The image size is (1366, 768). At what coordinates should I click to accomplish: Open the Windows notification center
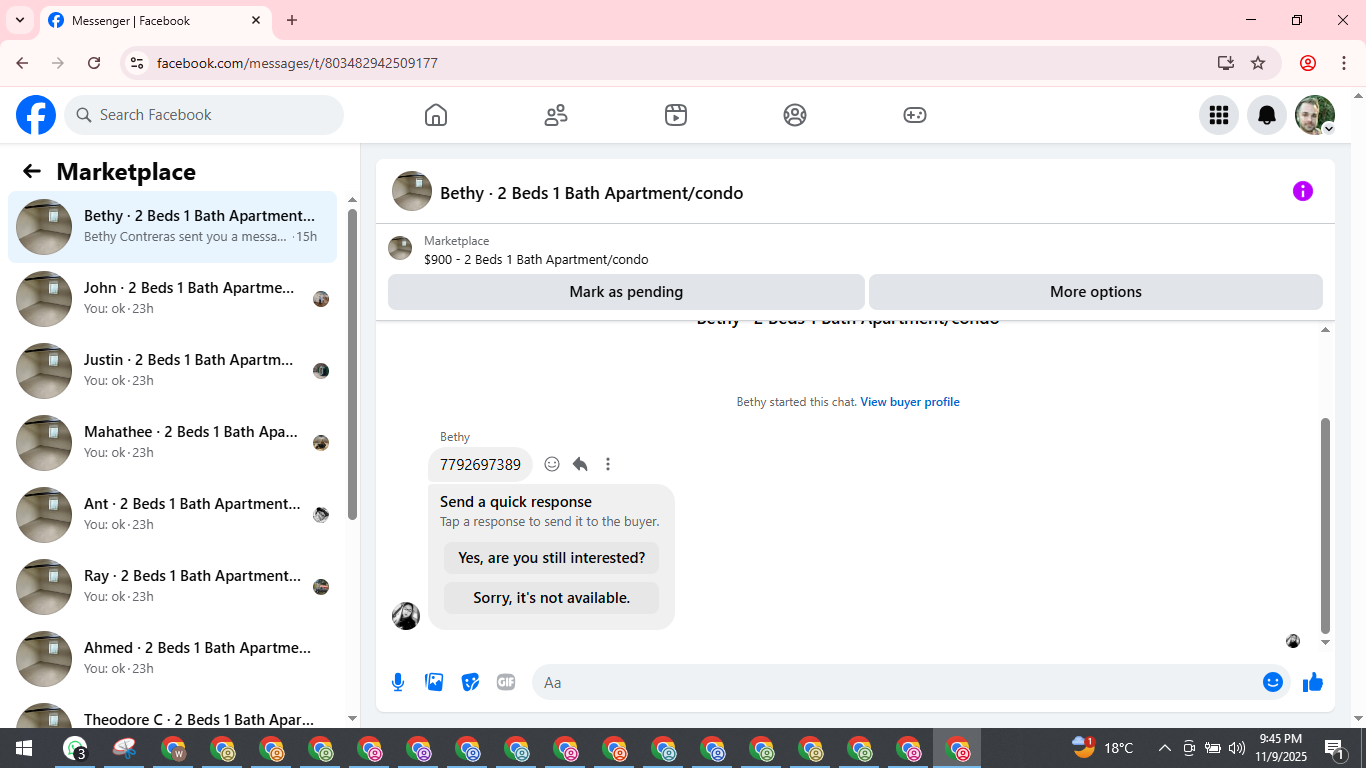click(x=1335, y=748)
